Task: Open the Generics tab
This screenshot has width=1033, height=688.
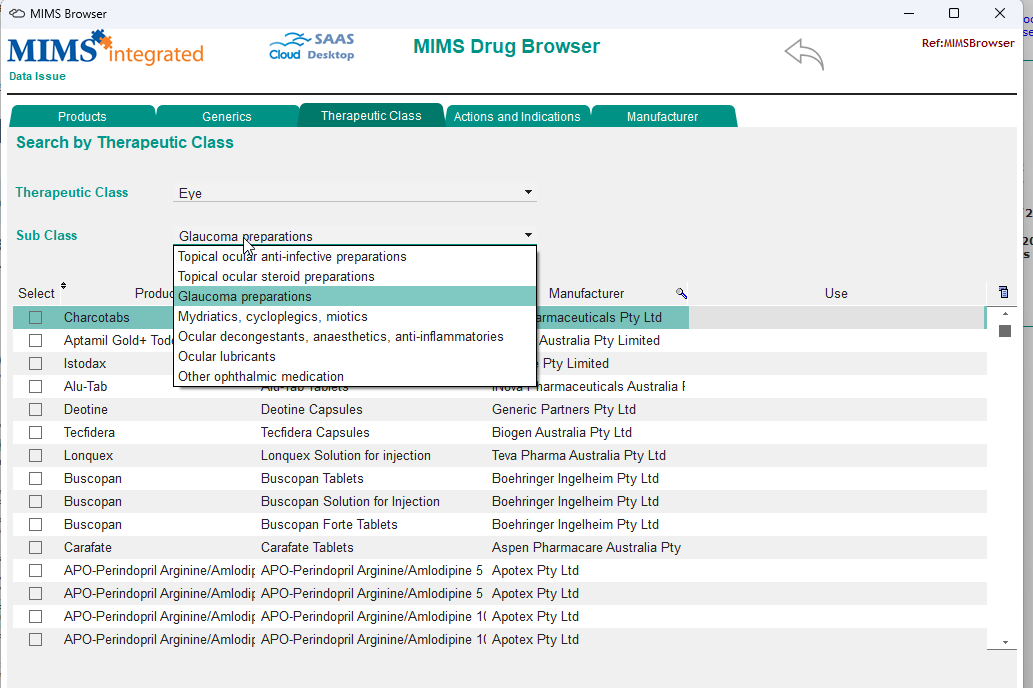Action: coord(227,116)
